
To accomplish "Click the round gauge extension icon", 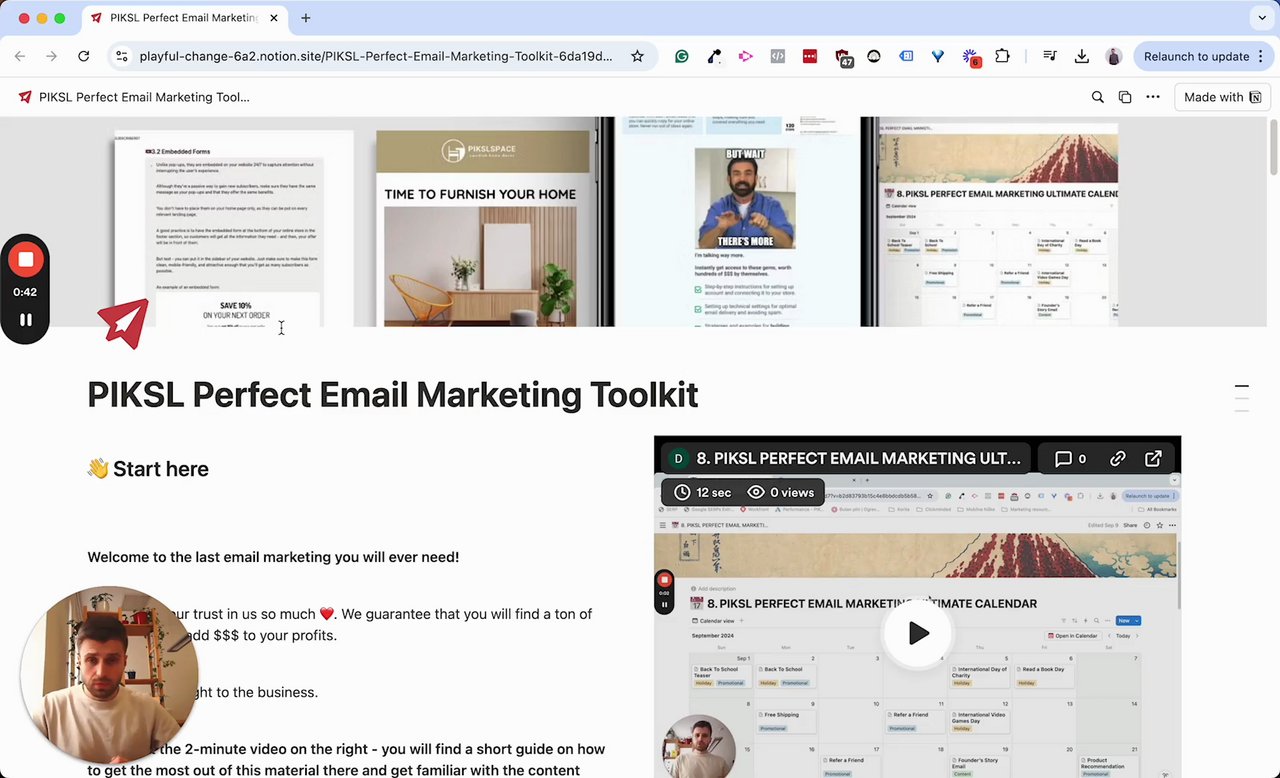I will tap(874, 57).
